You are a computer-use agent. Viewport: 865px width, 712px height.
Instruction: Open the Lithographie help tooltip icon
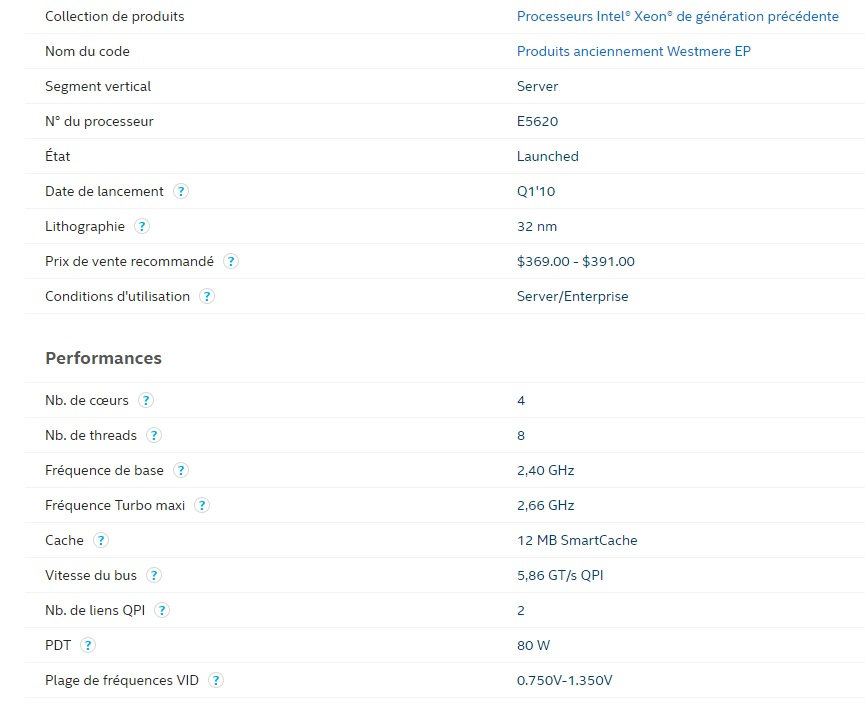click(142, 226)
